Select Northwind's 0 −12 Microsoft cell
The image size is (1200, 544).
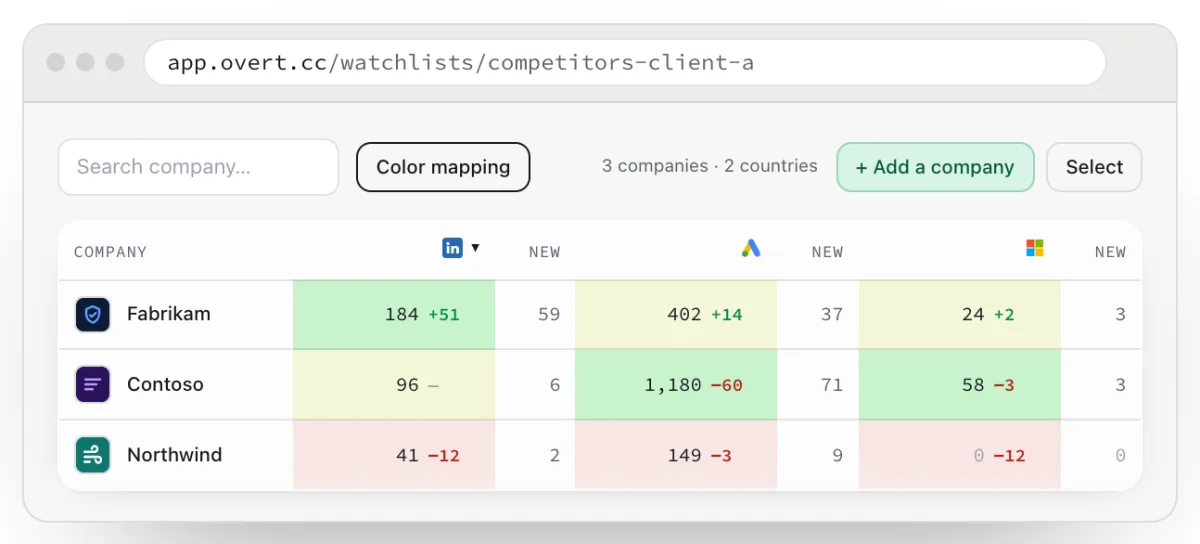coord(960,455)
